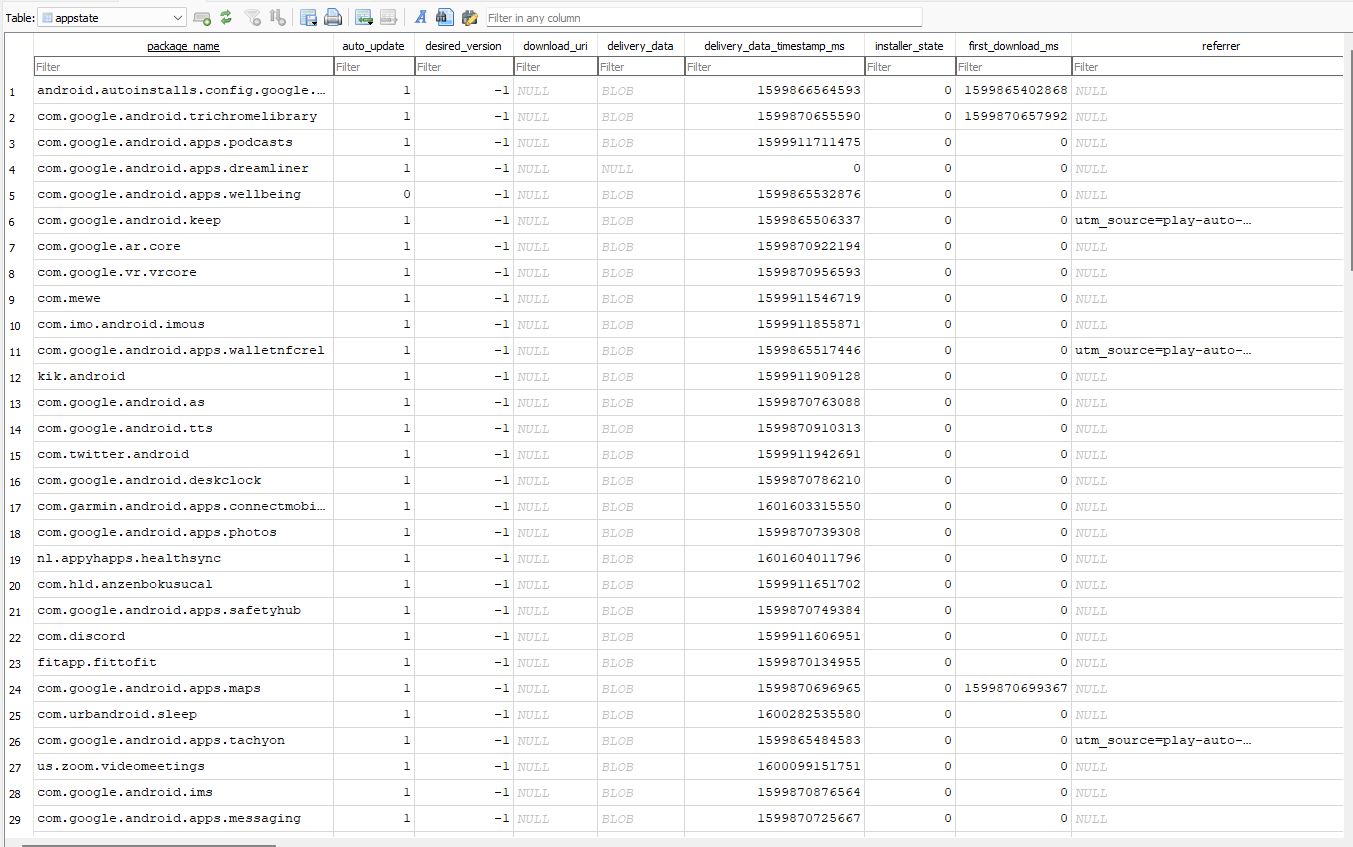
Task: Click the desired_version column filter box
Action: coord(464,67)
